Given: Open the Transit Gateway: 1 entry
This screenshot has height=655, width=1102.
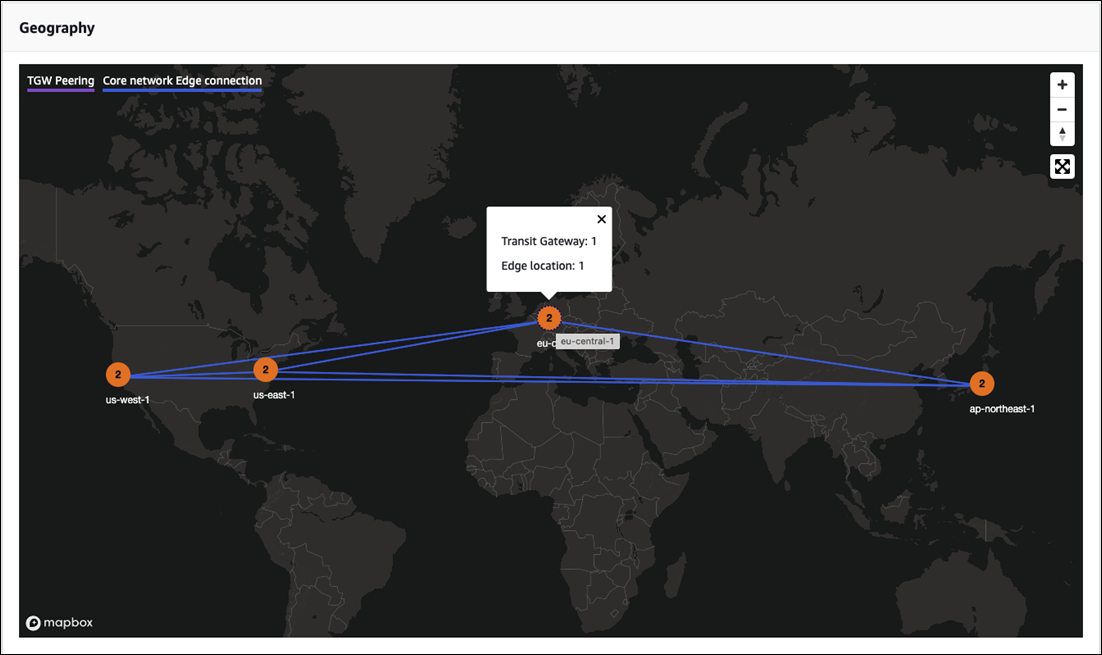Looking at the screenshot, I should [x=548, y=241].
